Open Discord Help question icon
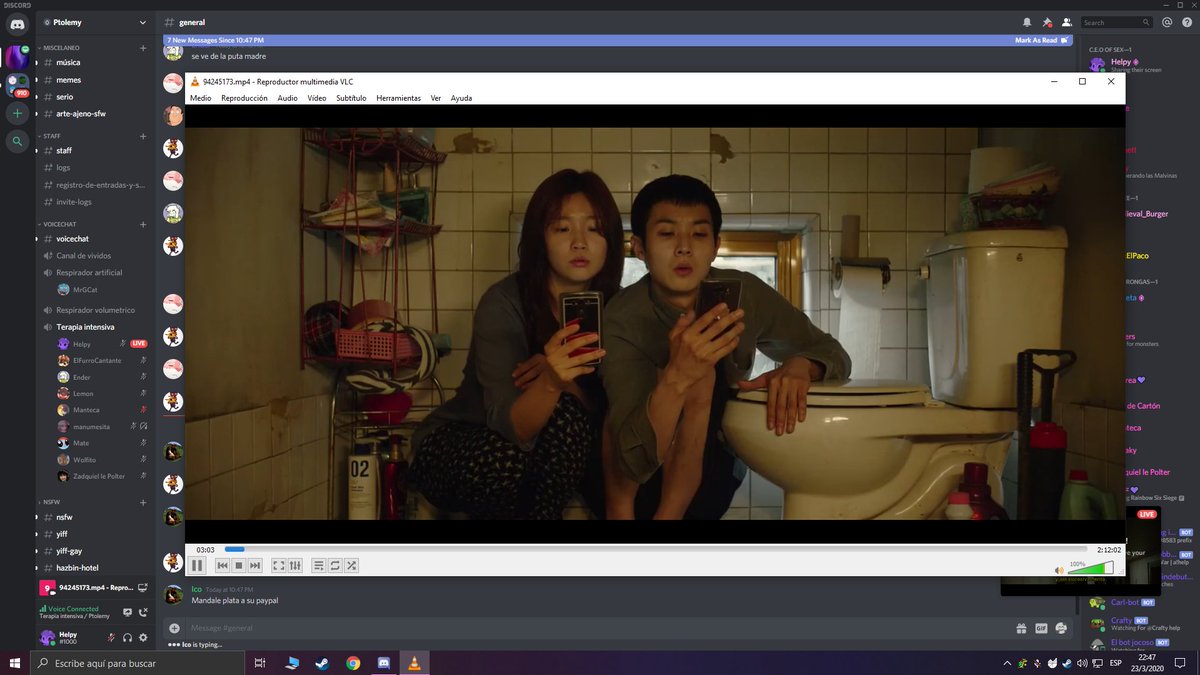 (x=1185, y=22)
